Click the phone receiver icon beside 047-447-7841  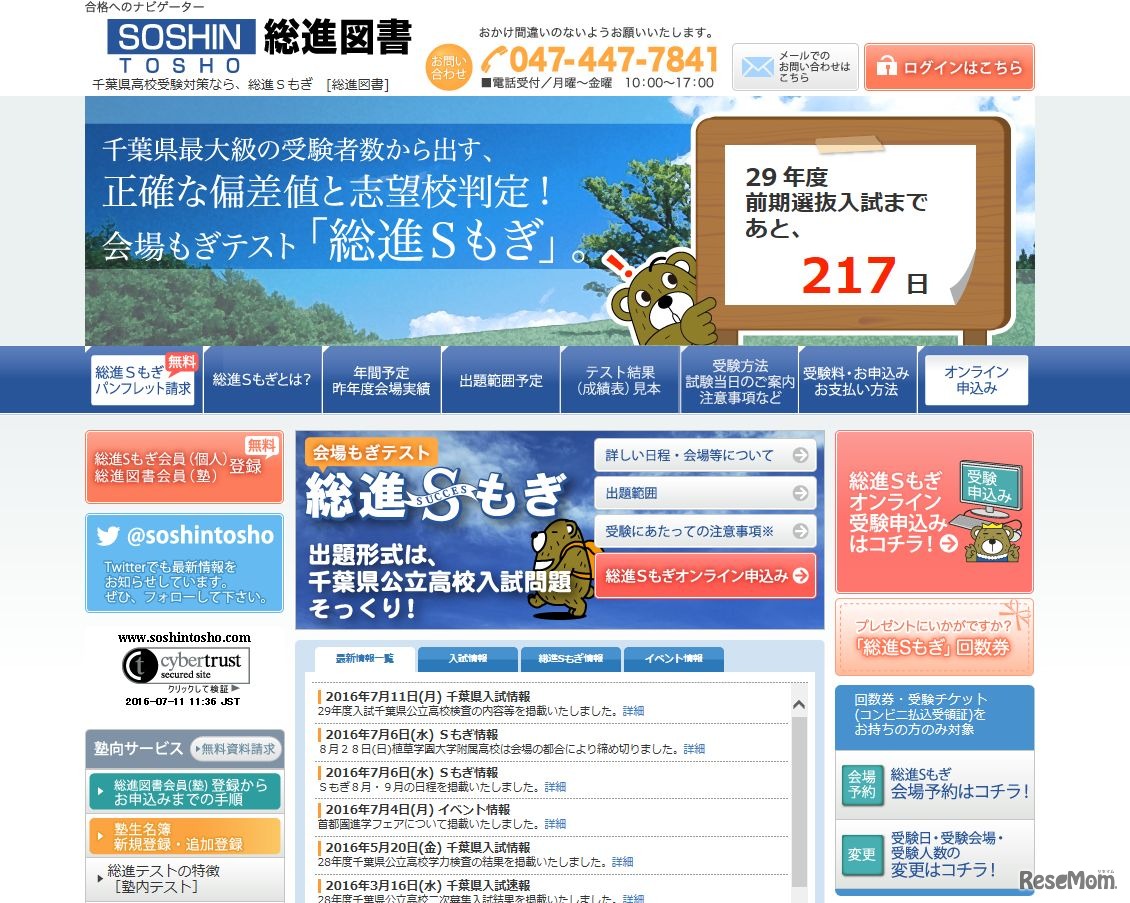pos(491,59)
